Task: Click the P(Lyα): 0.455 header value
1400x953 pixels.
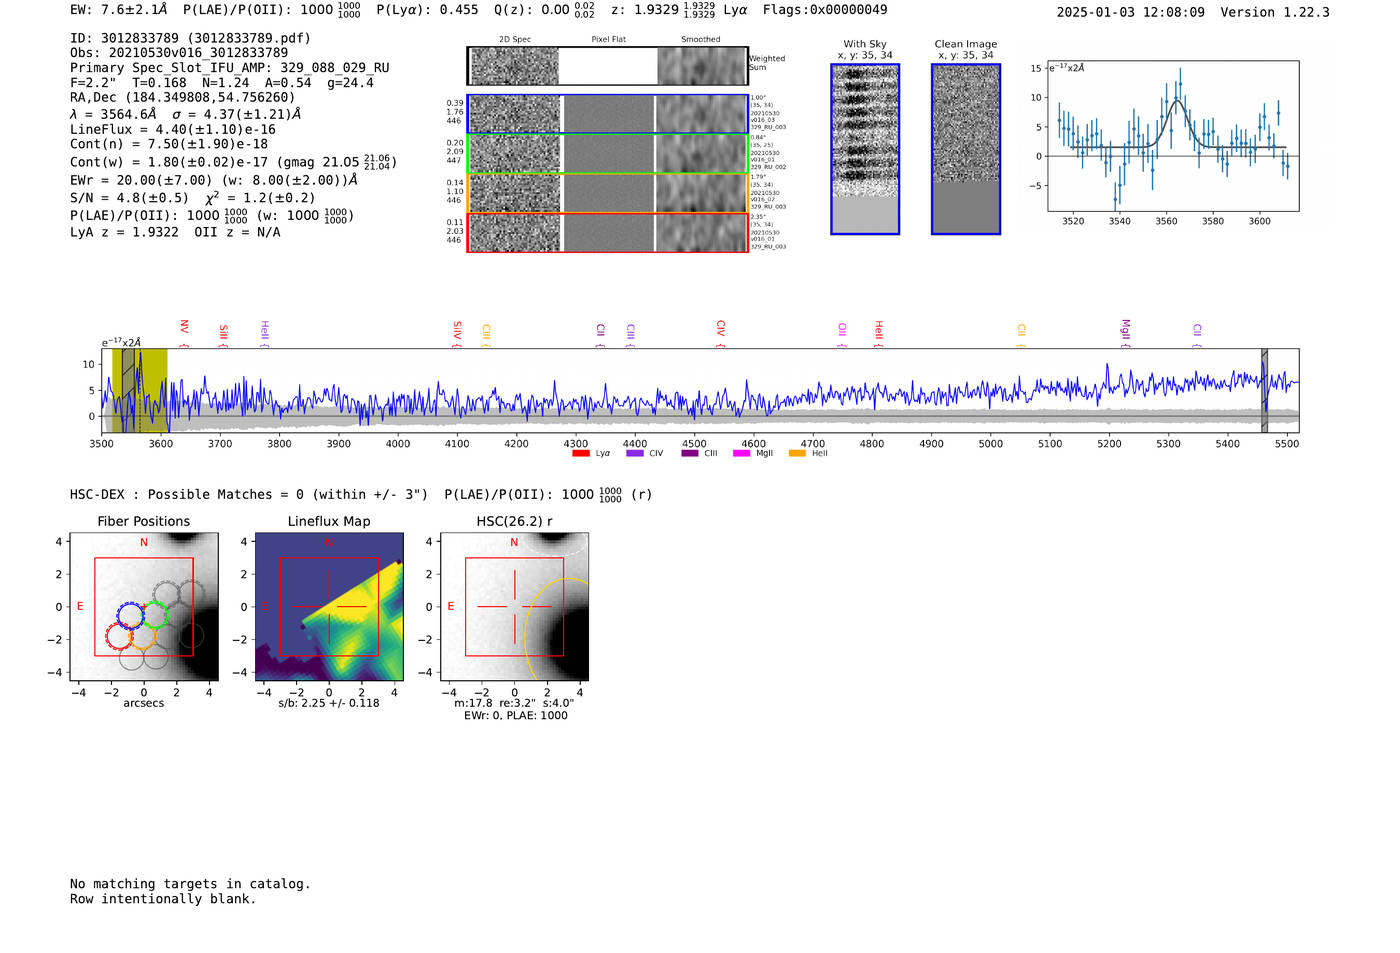Action: tap(427, 10)
